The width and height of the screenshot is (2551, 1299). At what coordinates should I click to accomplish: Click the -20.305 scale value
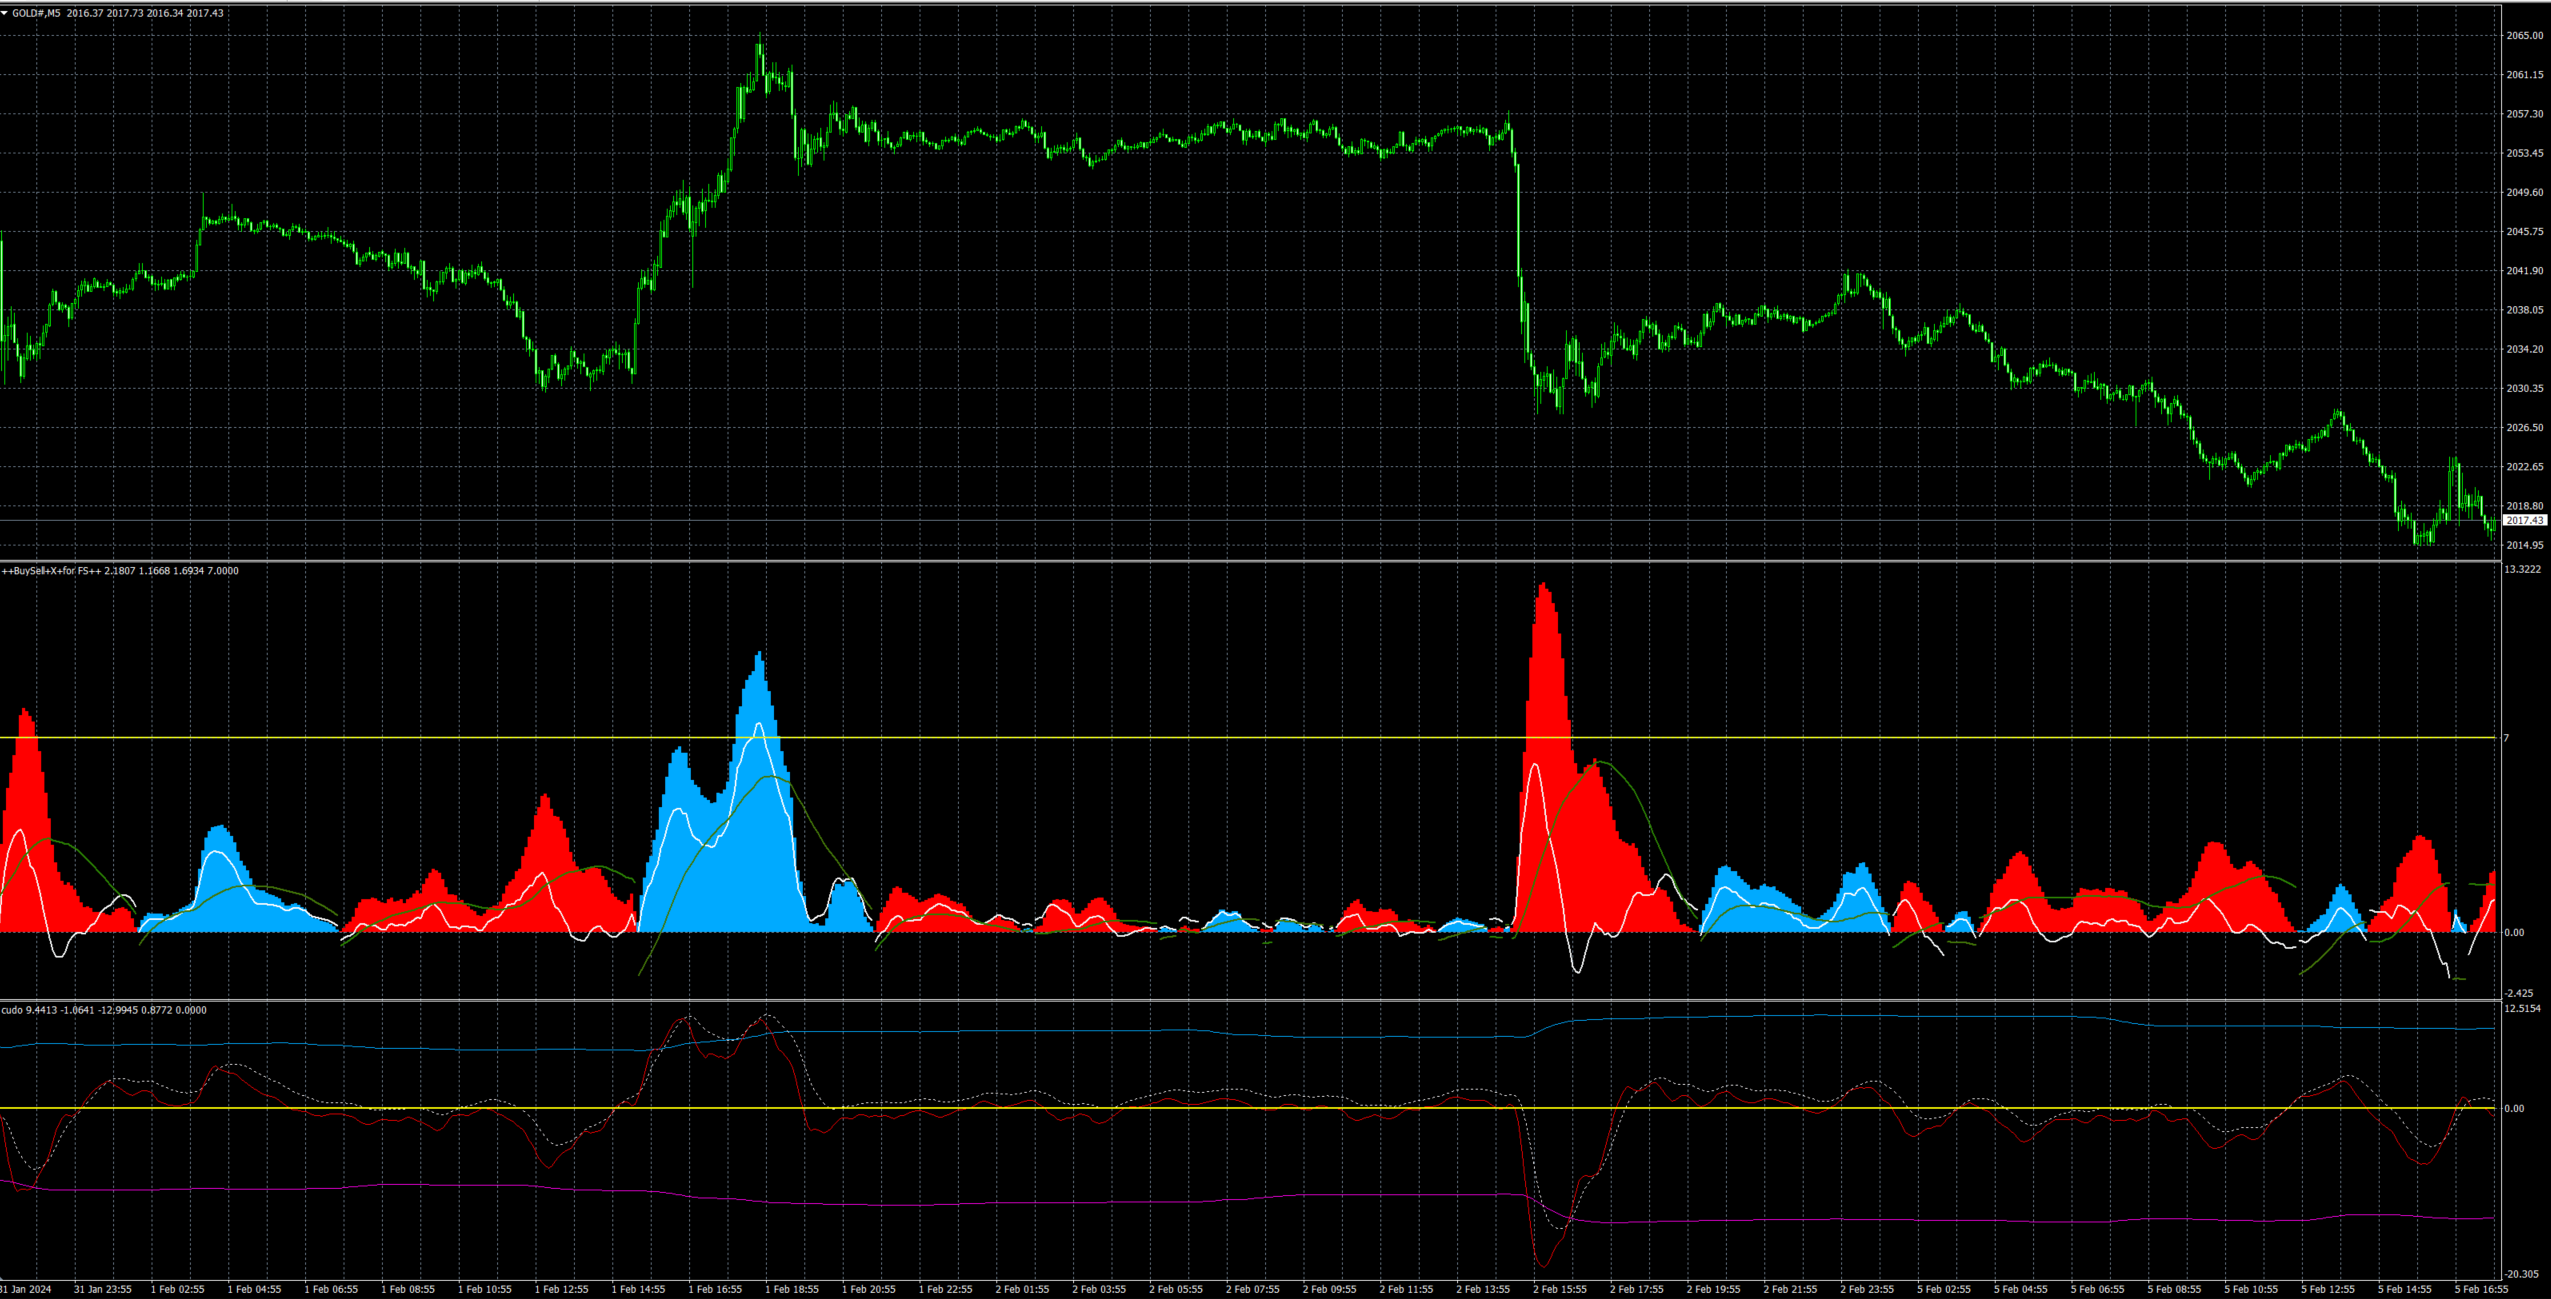tap(2521, 1274)
